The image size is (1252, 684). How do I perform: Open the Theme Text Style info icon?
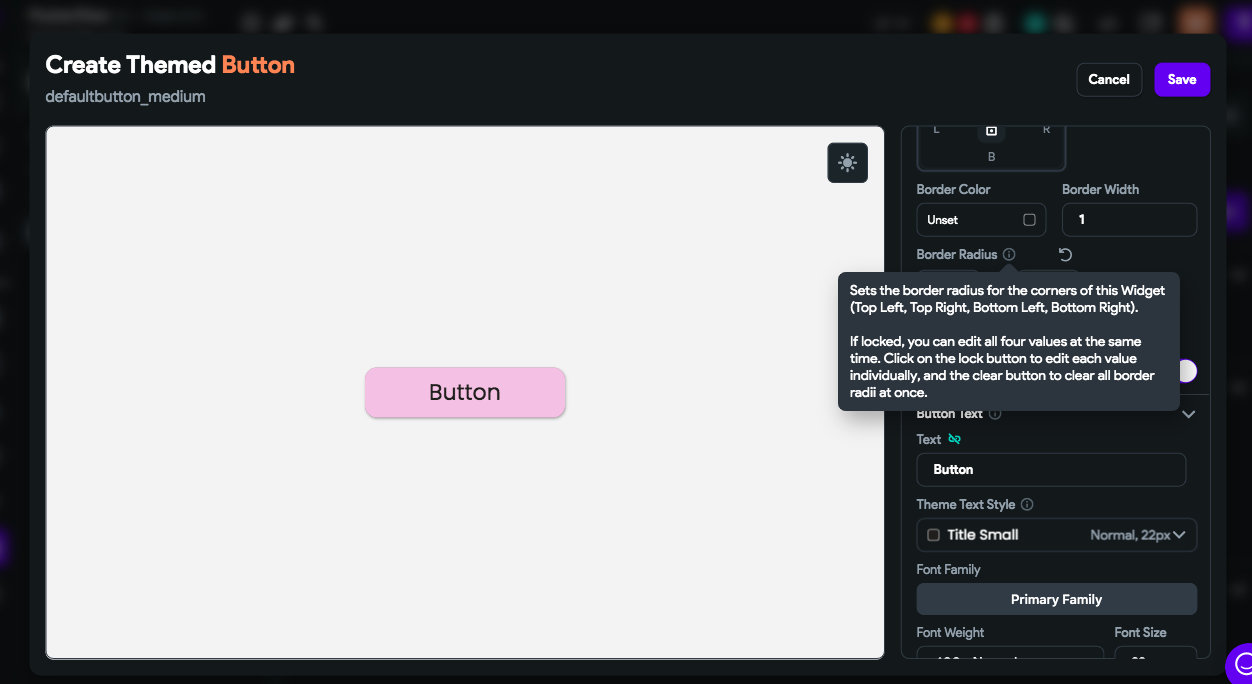1027,504
